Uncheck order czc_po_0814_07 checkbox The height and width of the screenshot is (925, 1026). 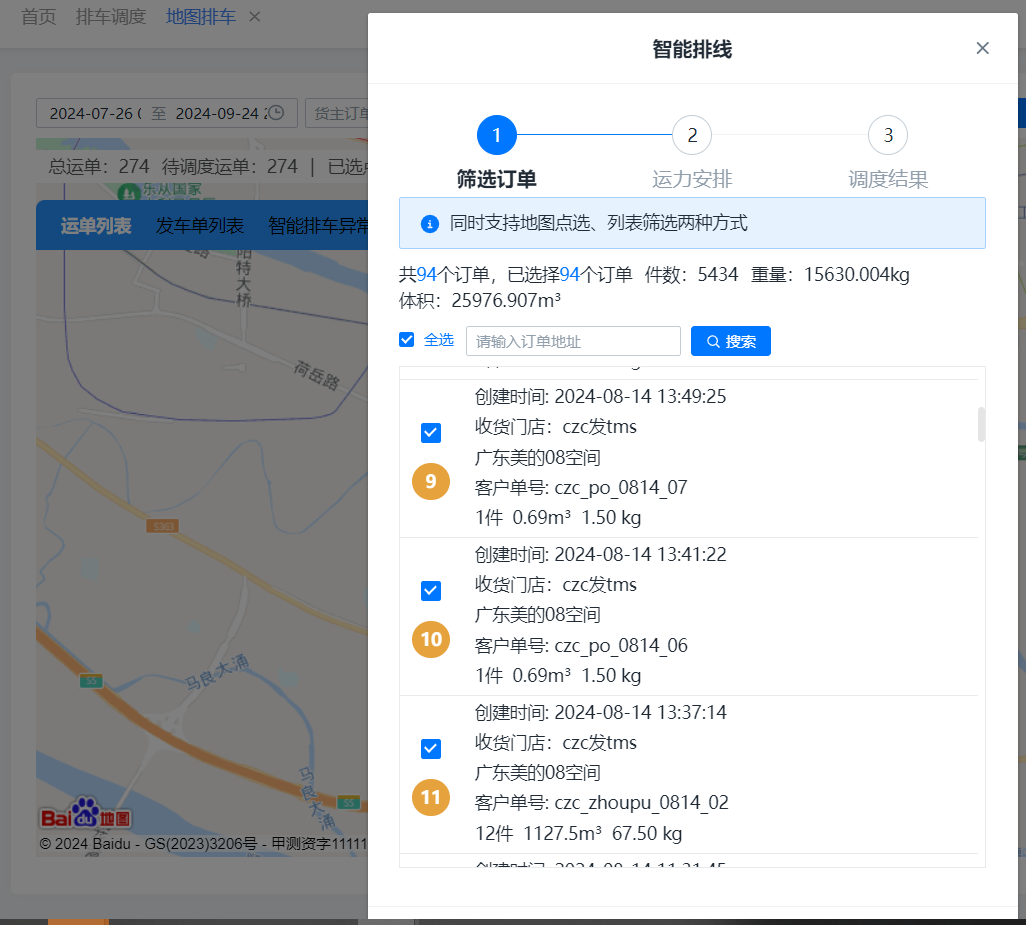coord(431,432)
